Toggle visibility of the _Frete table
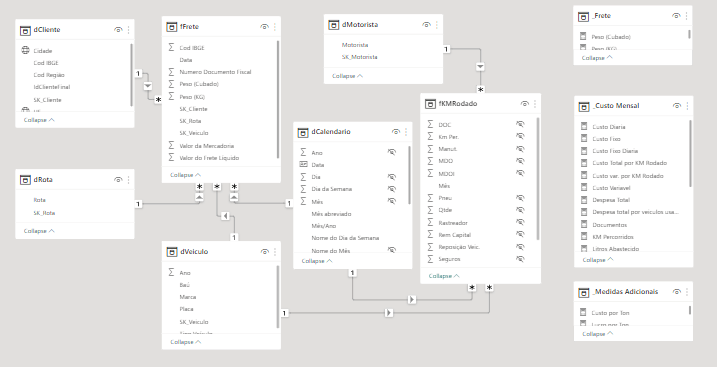 tap(676, 16)
